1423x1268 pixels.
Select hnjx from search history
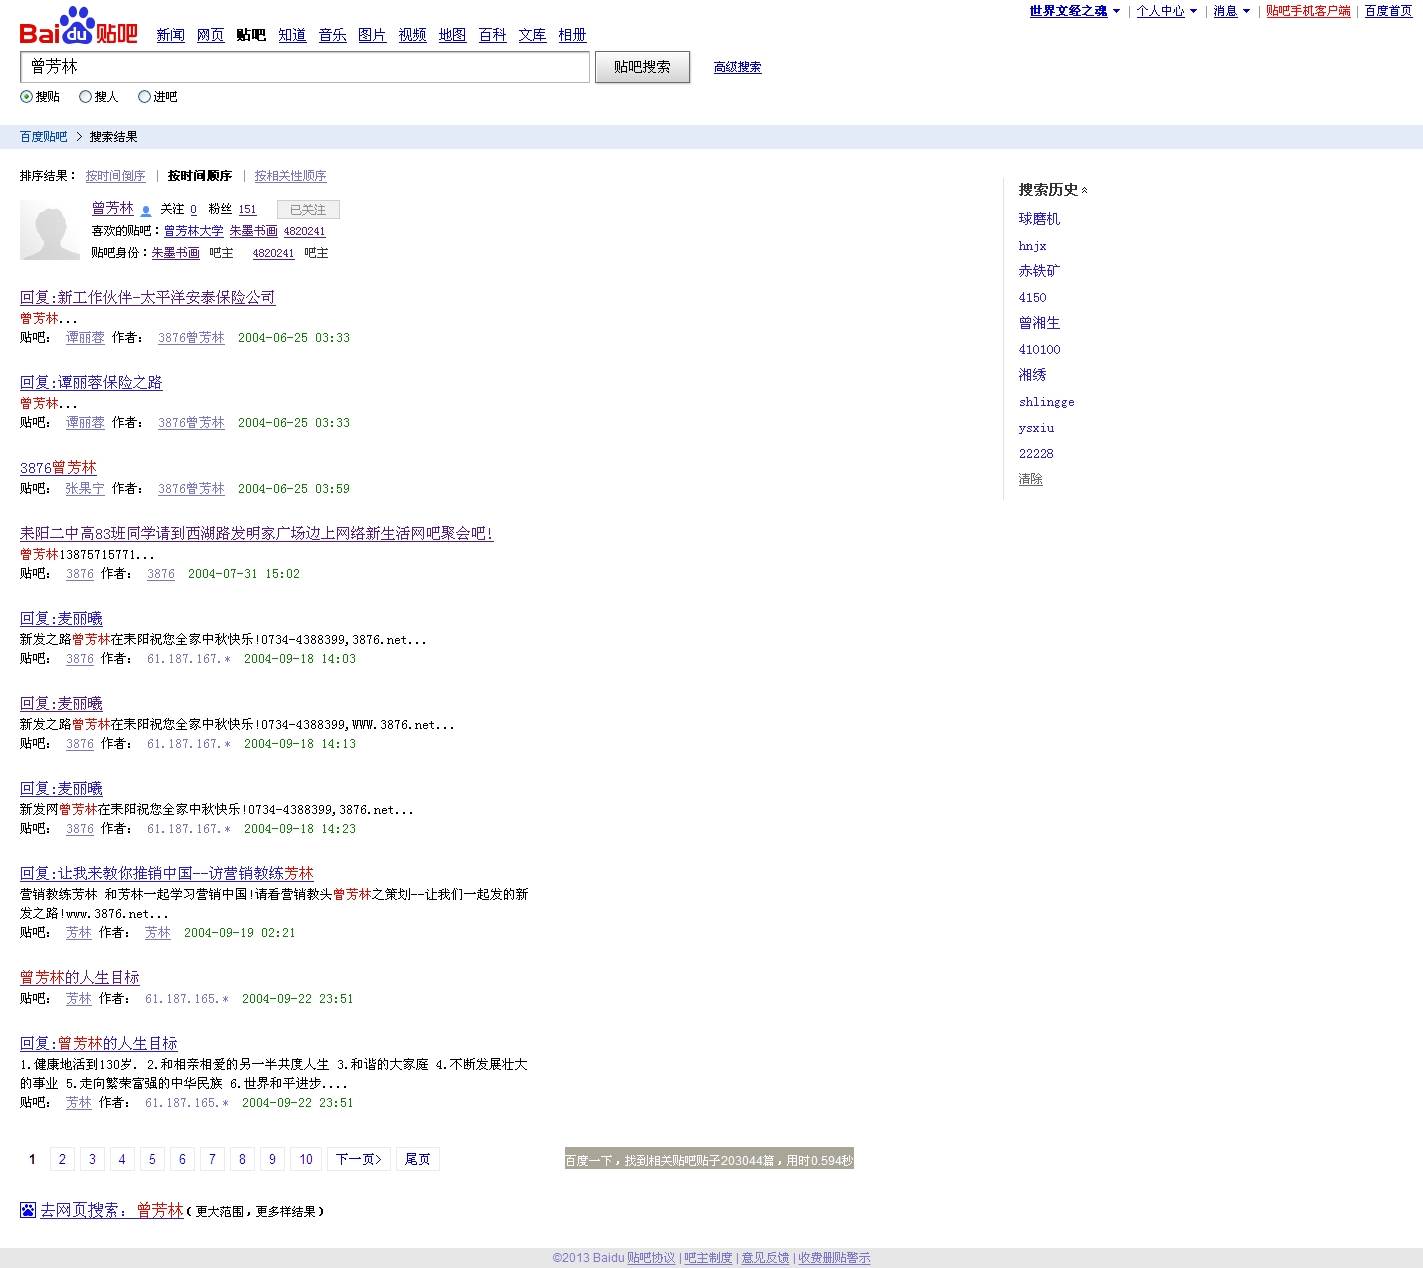tap(1033, 246)
